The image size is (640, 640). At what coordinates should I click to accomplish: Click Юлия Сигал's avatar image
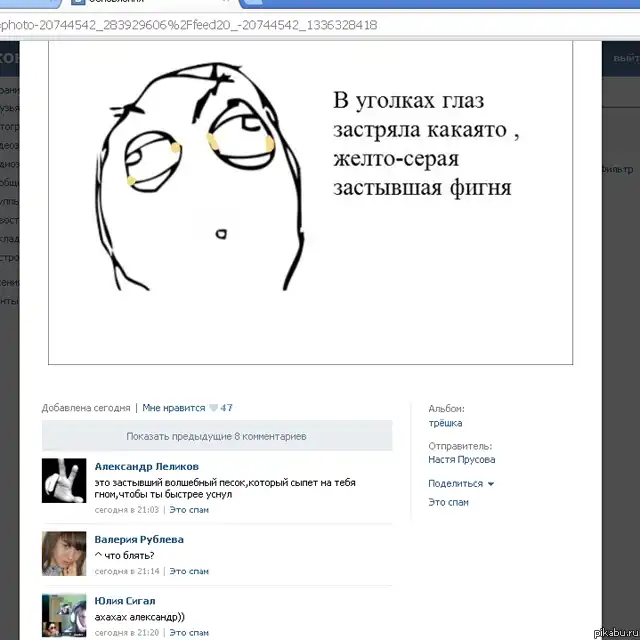64,615
